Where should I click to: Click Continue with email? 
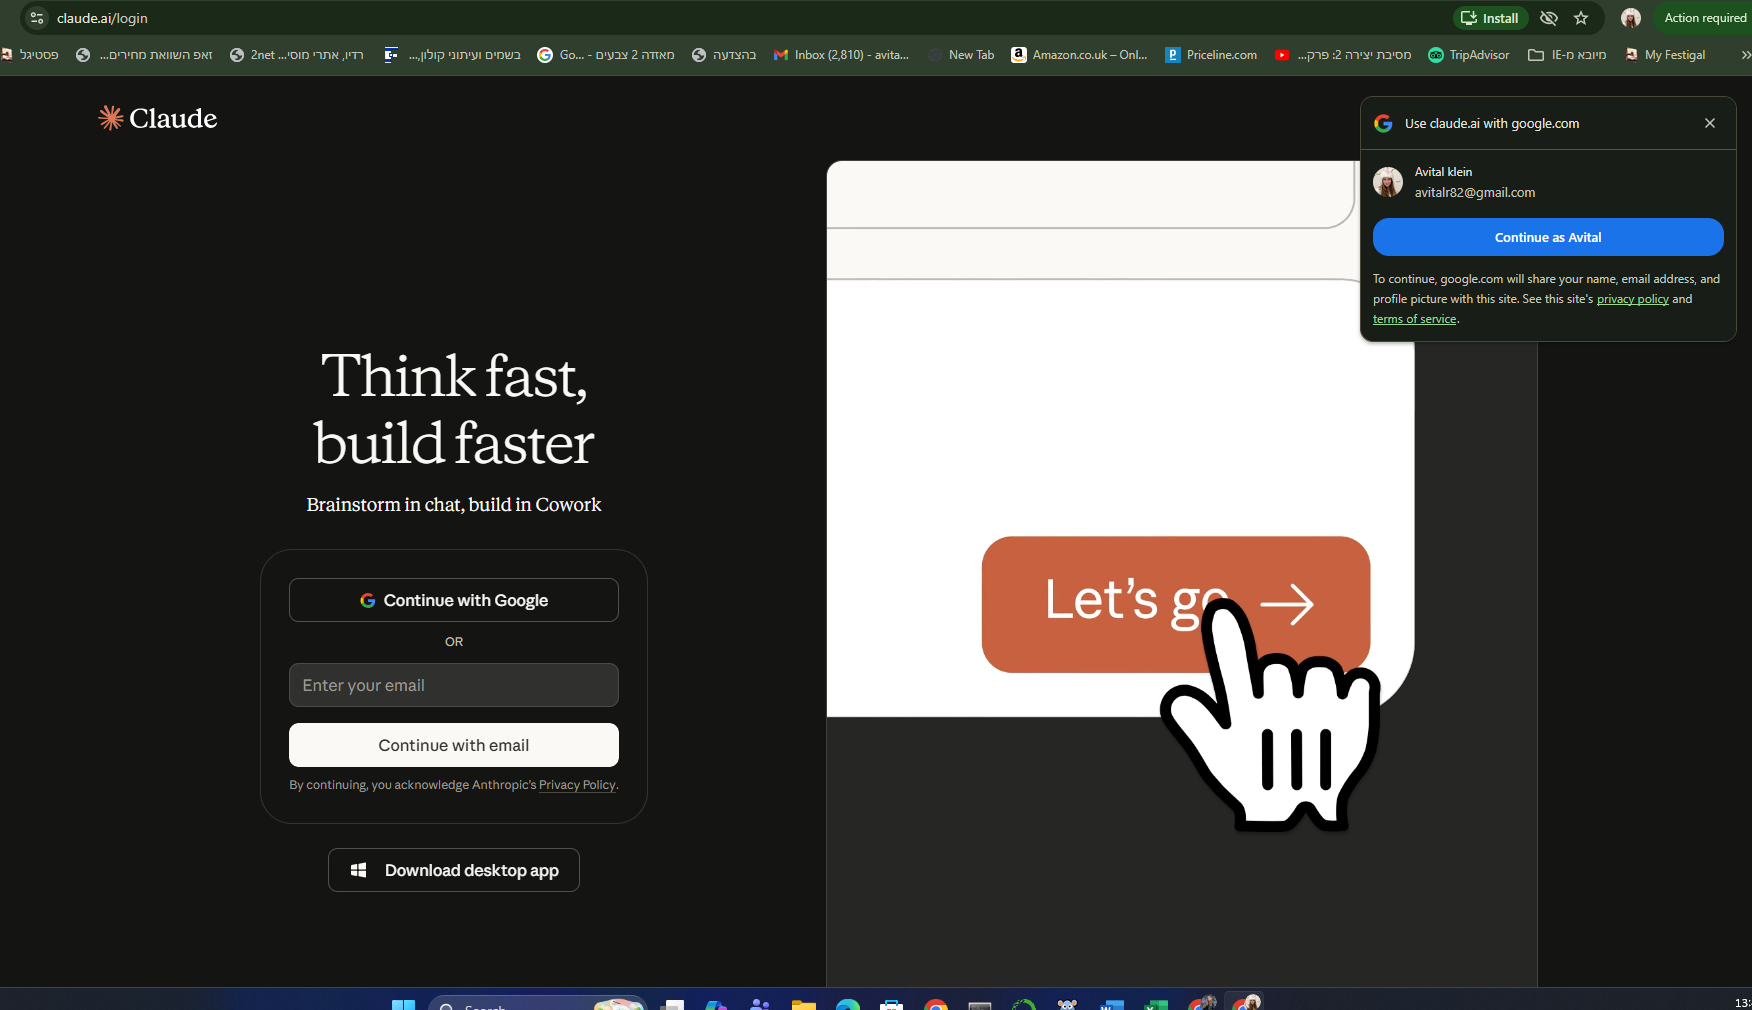(x=454, y=745)
